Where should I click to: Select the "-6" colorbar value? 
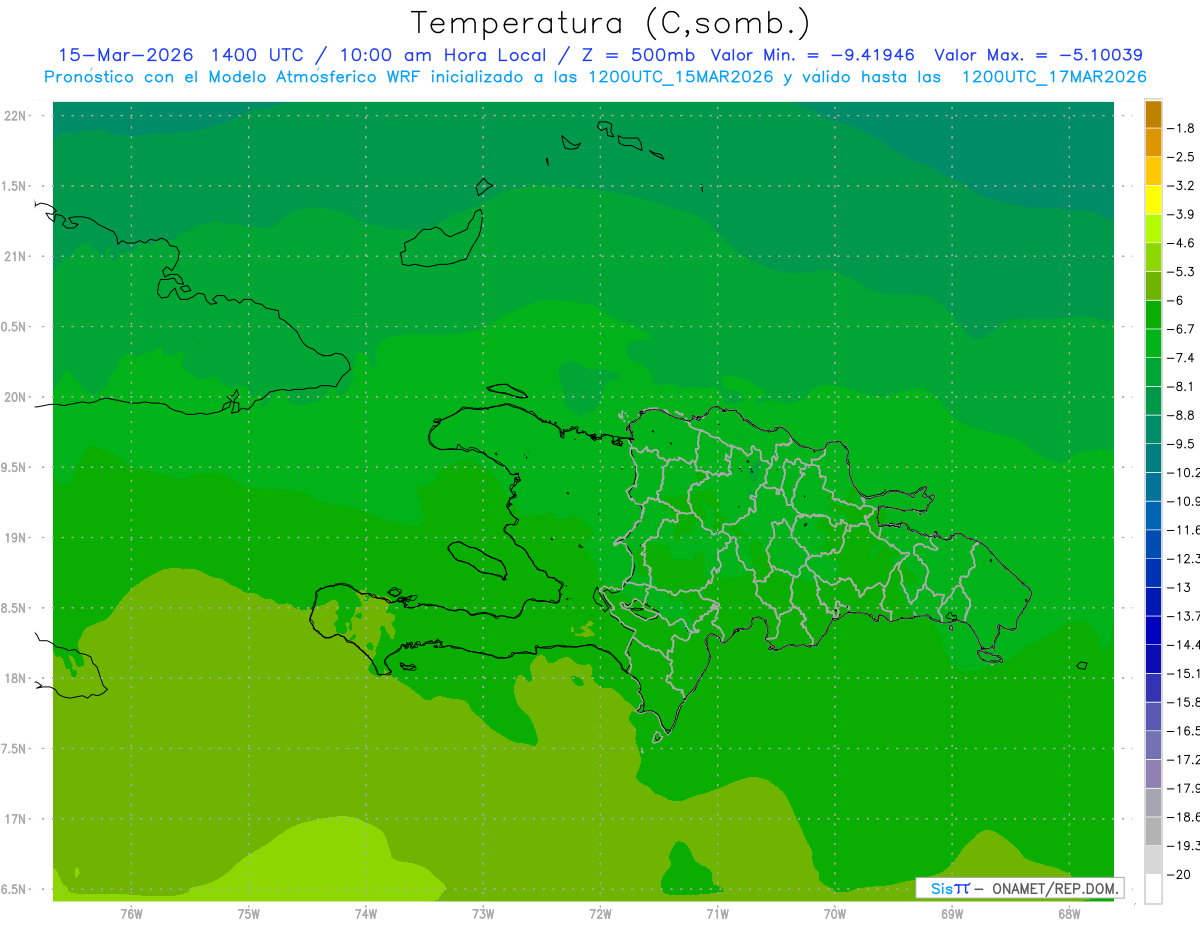[x=1177, y=301]
